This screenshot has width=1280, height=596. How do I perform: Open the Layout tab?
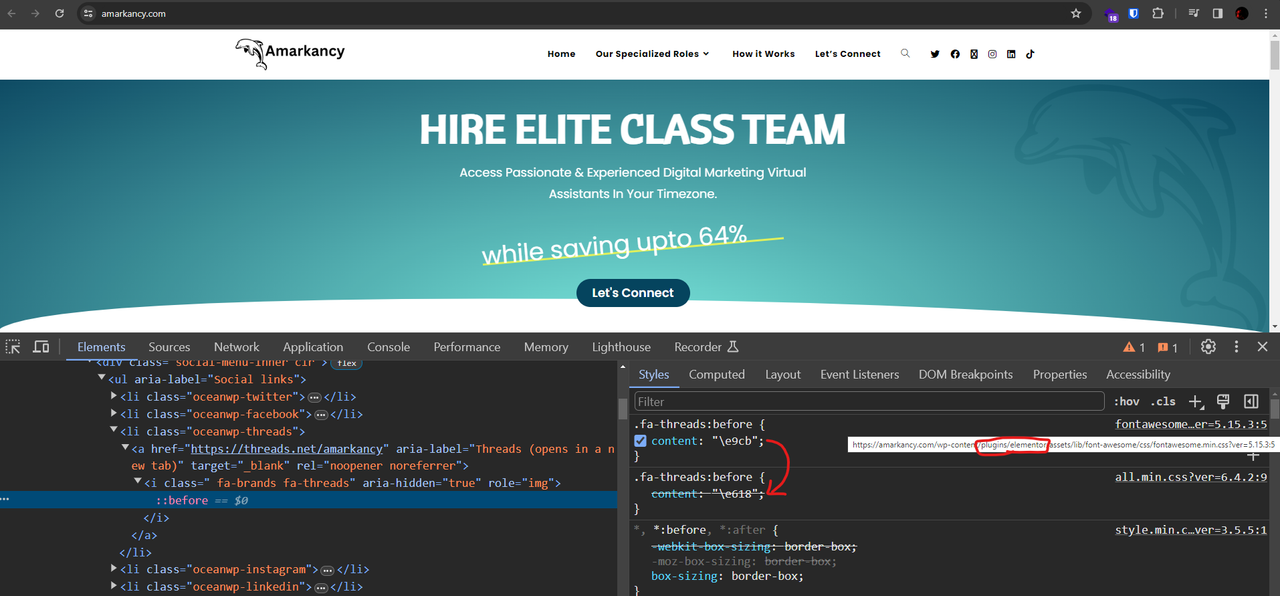pos(783,374)
